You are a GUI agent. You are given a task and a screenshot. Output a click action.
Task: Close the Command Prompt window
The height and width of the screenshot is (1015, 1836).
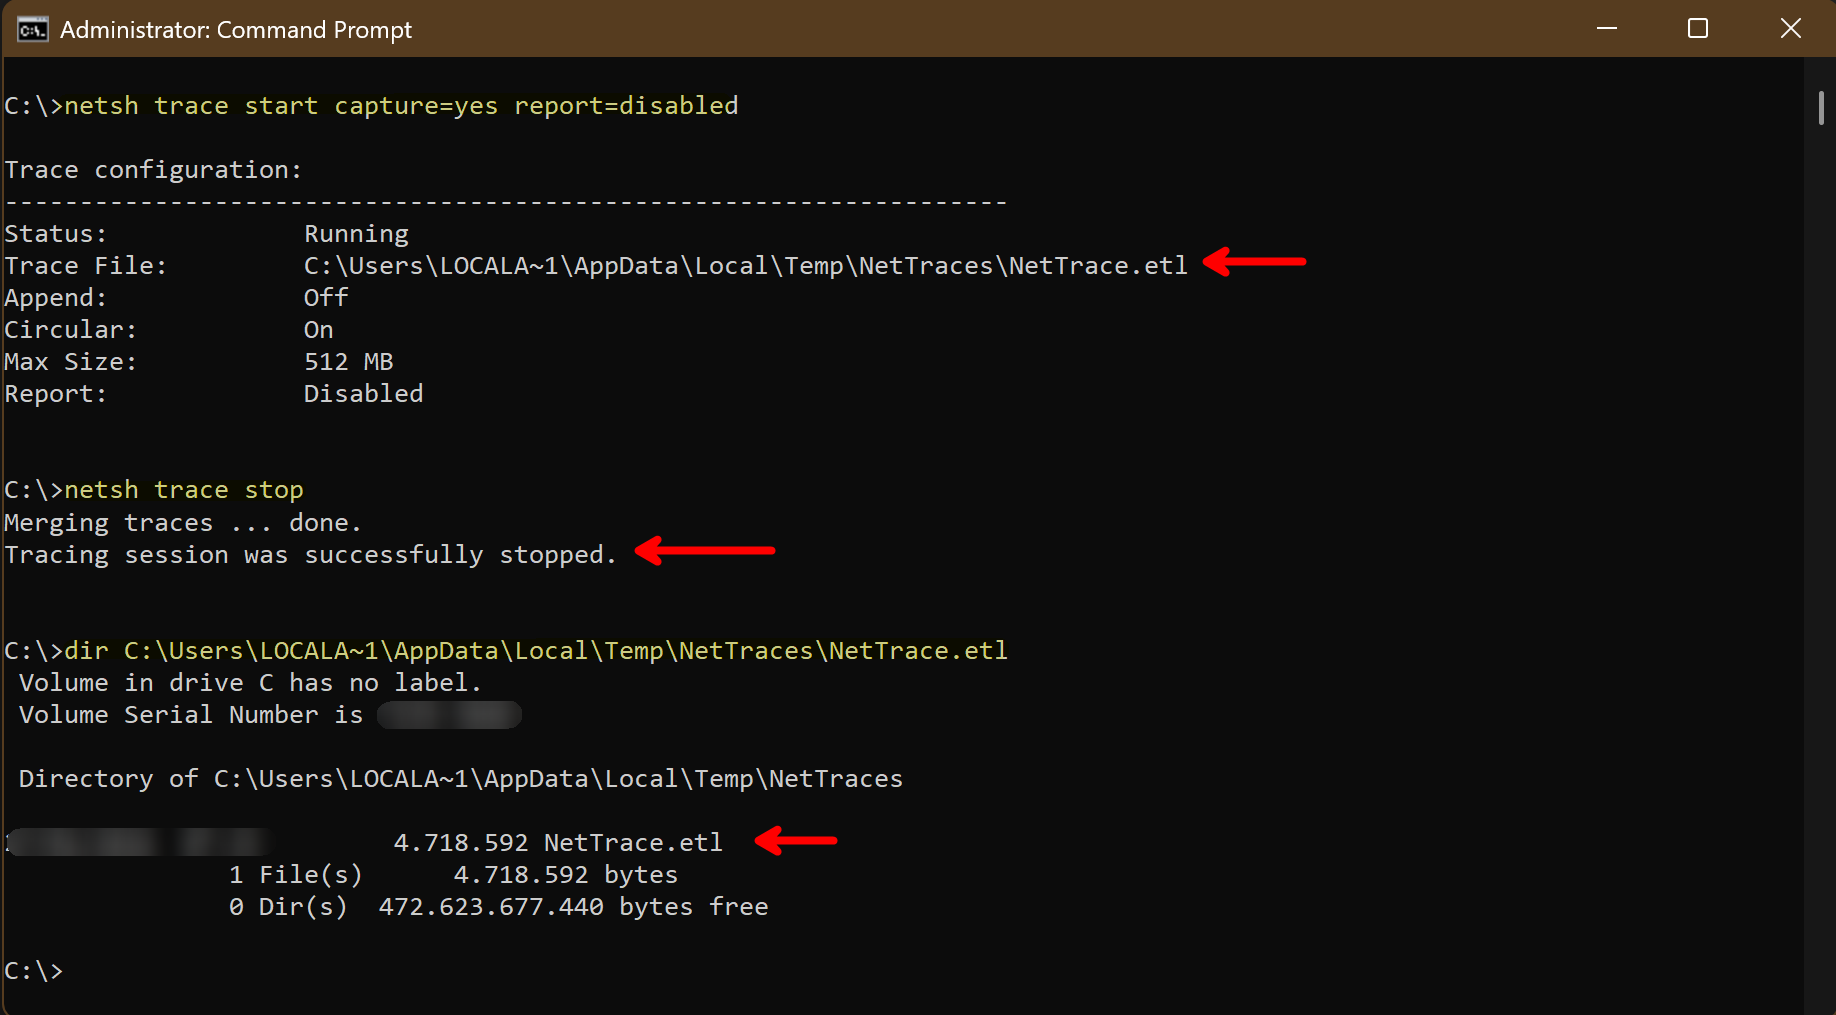(1790, 29)
